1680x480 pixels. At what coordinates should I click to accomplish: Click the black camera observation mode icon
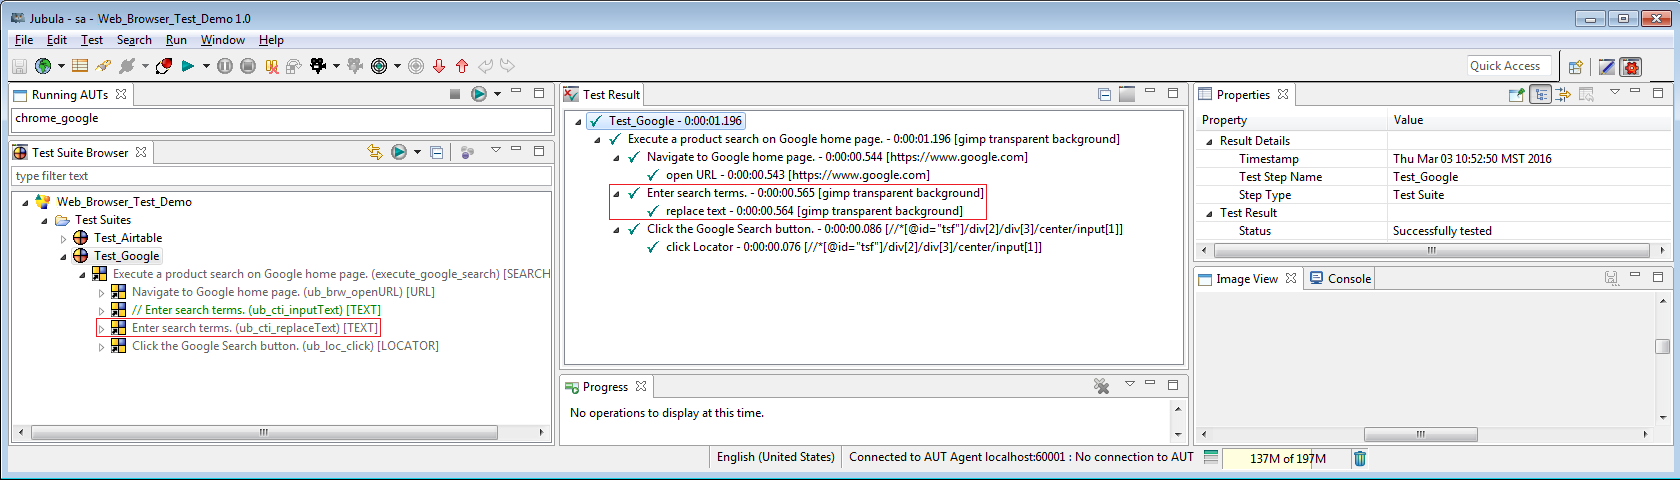319,66
